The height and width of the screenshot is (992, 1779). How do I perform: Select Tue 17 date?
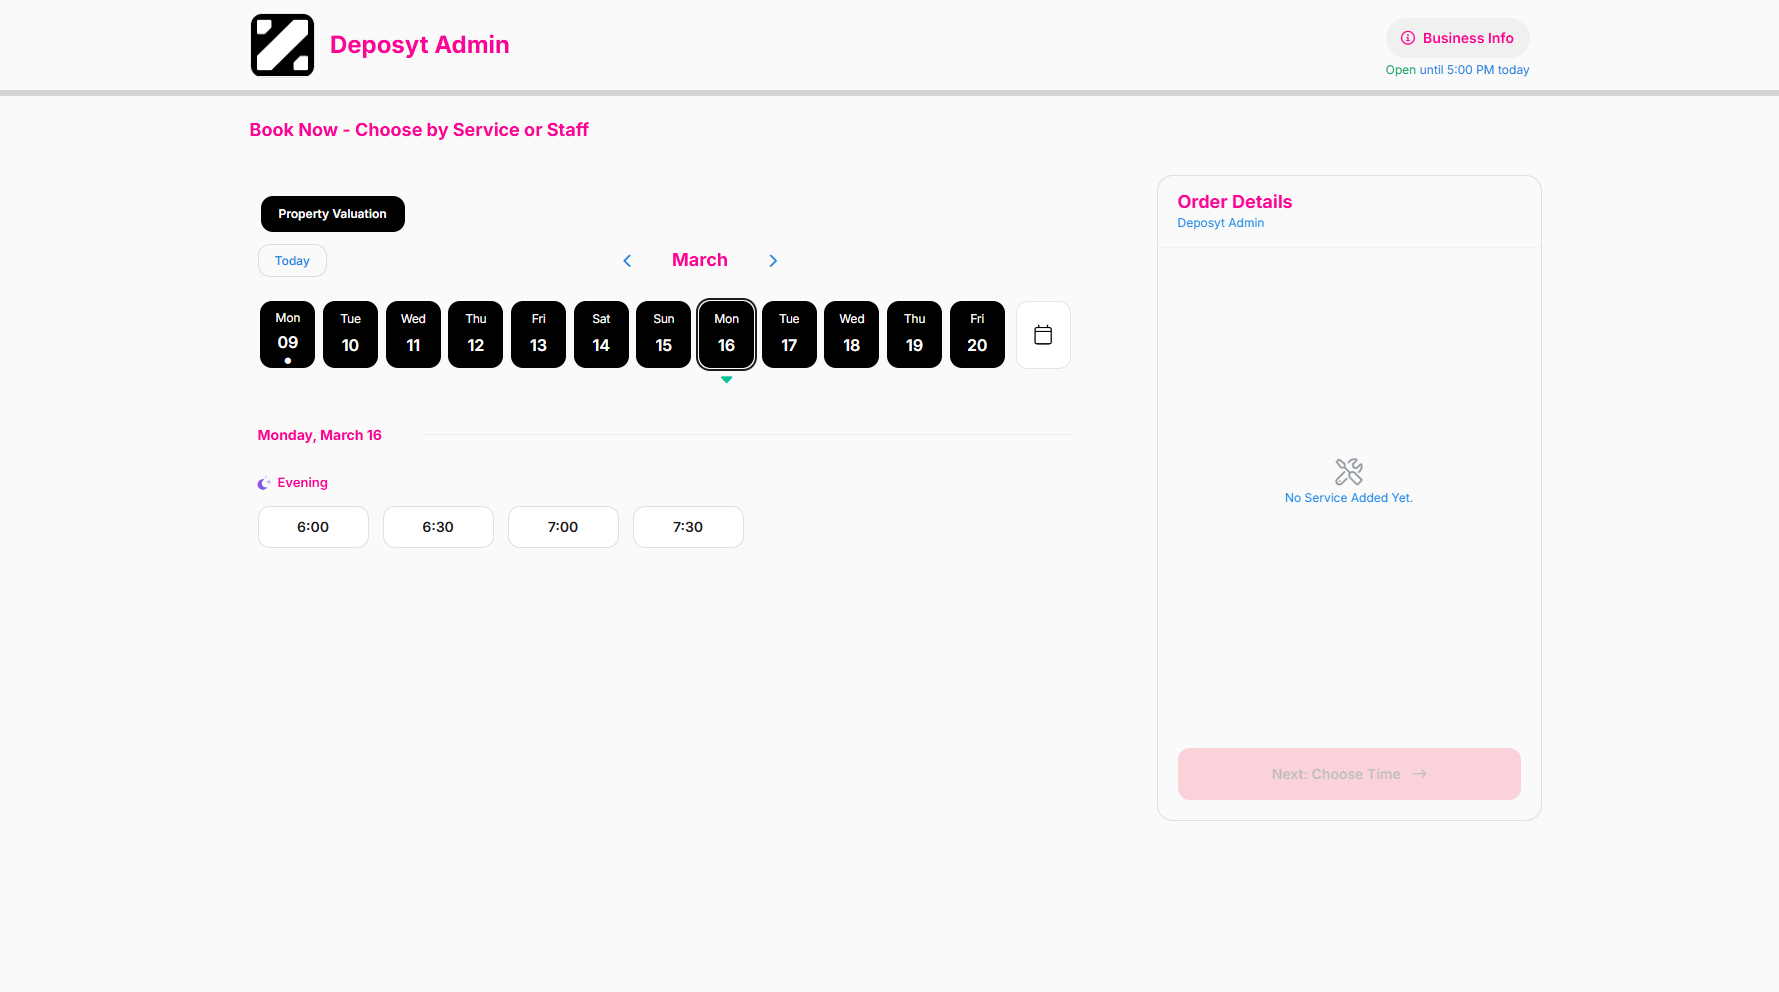click(x=789, y=335)
